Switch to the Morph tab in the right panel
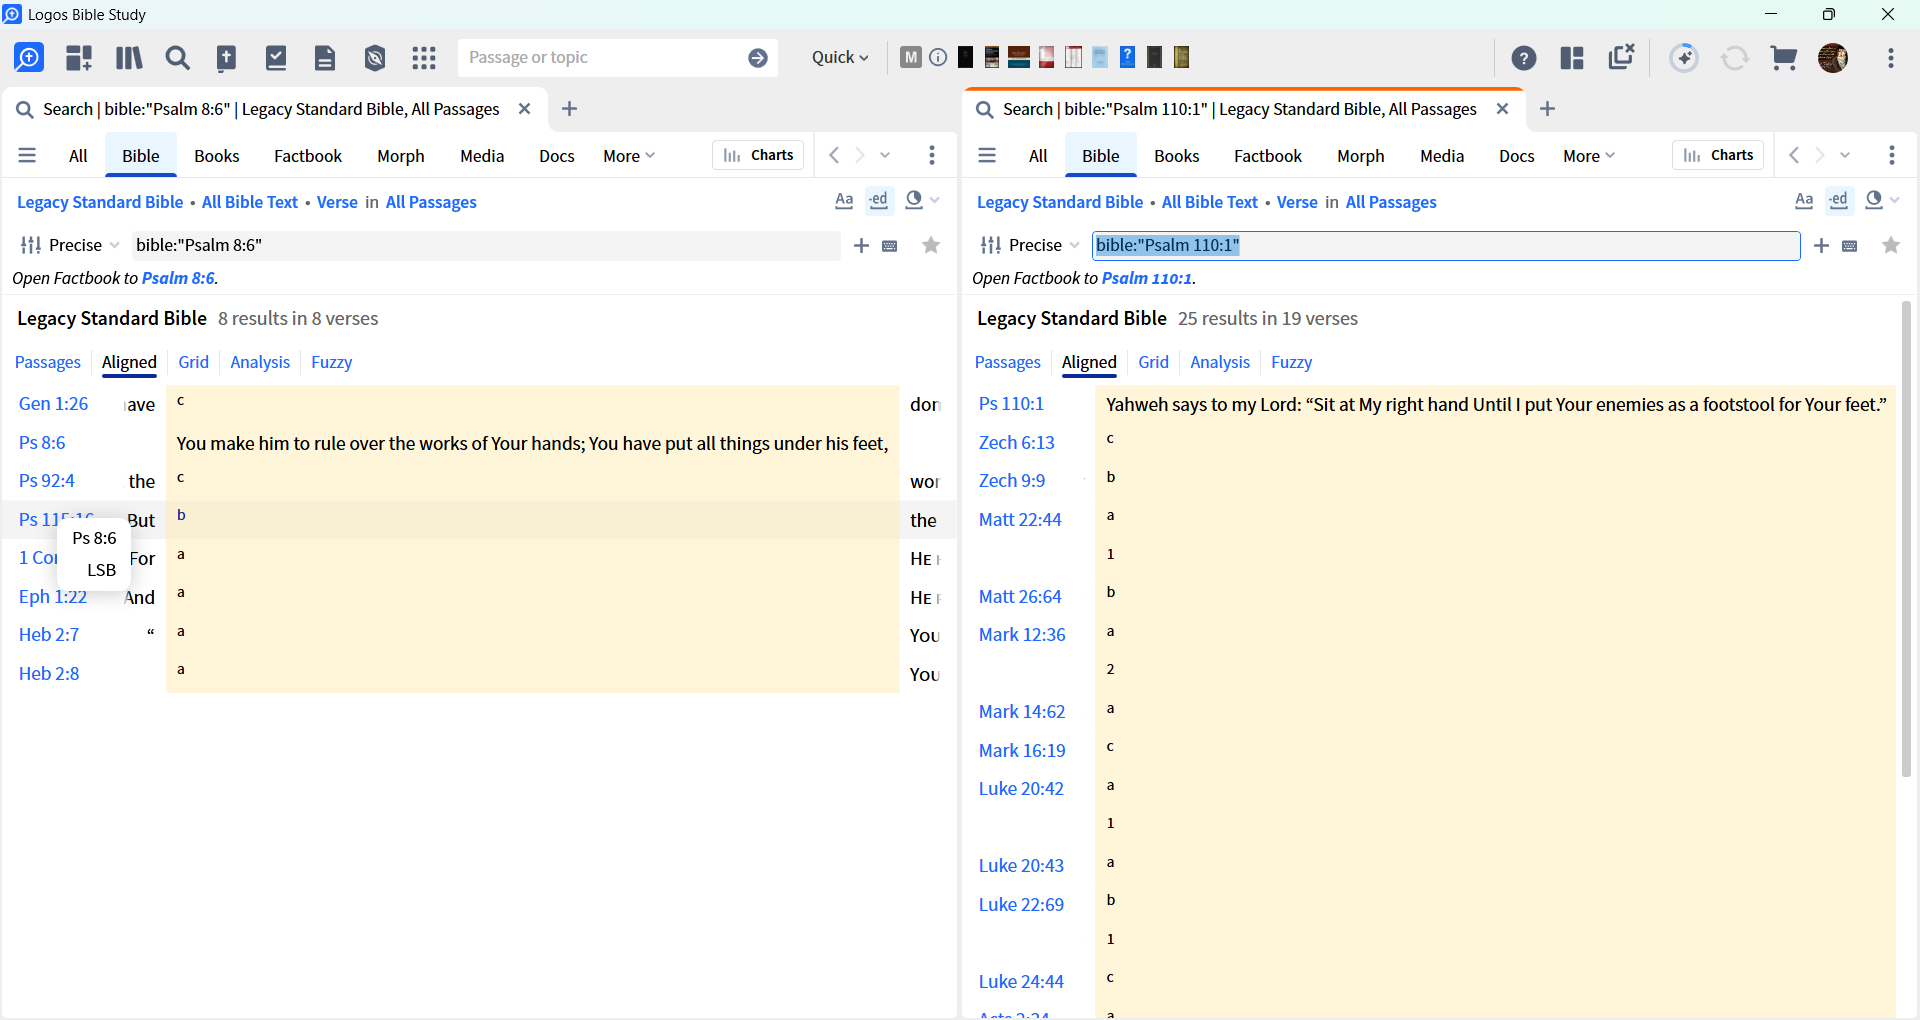Screen dimensions: 1920x1020 [1361, 156]
